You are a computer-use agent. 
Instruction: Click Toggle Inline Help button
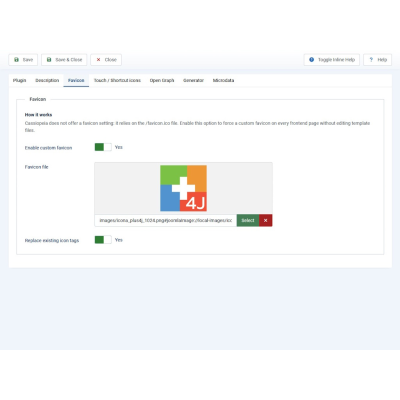tap(332, 60)
